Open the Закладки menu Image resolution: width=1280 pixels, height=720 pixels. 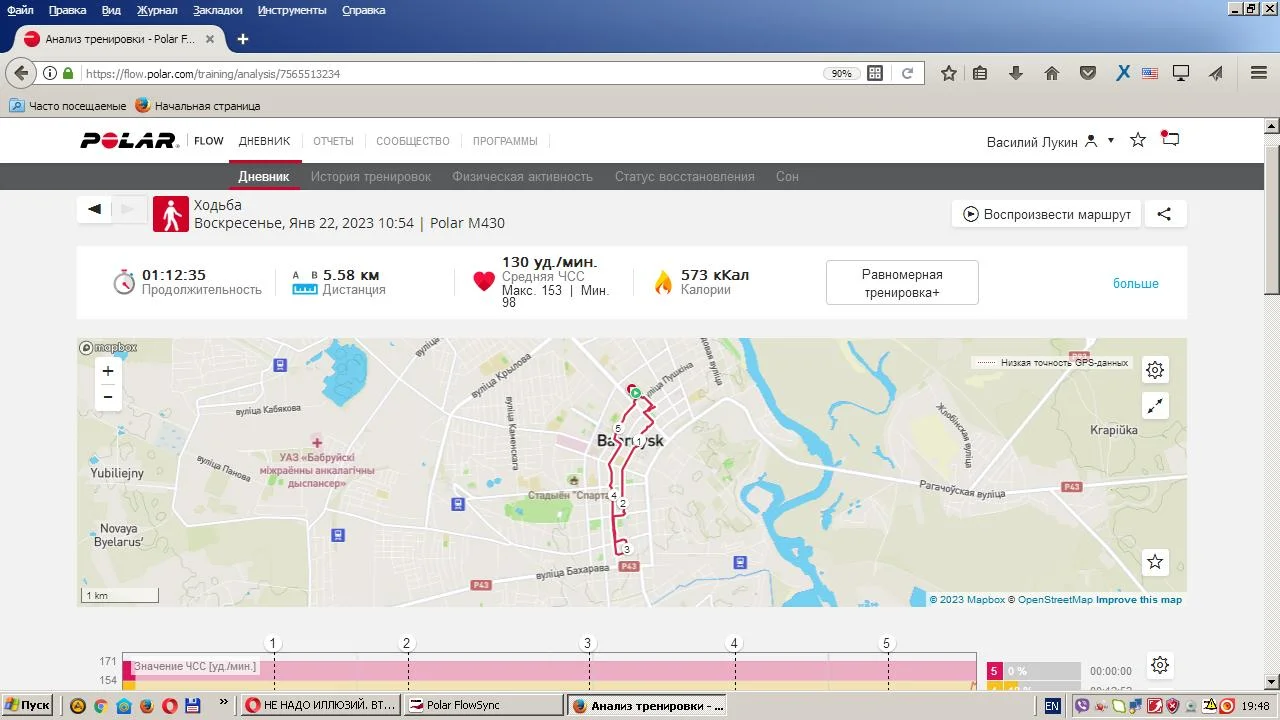point(217,10)
